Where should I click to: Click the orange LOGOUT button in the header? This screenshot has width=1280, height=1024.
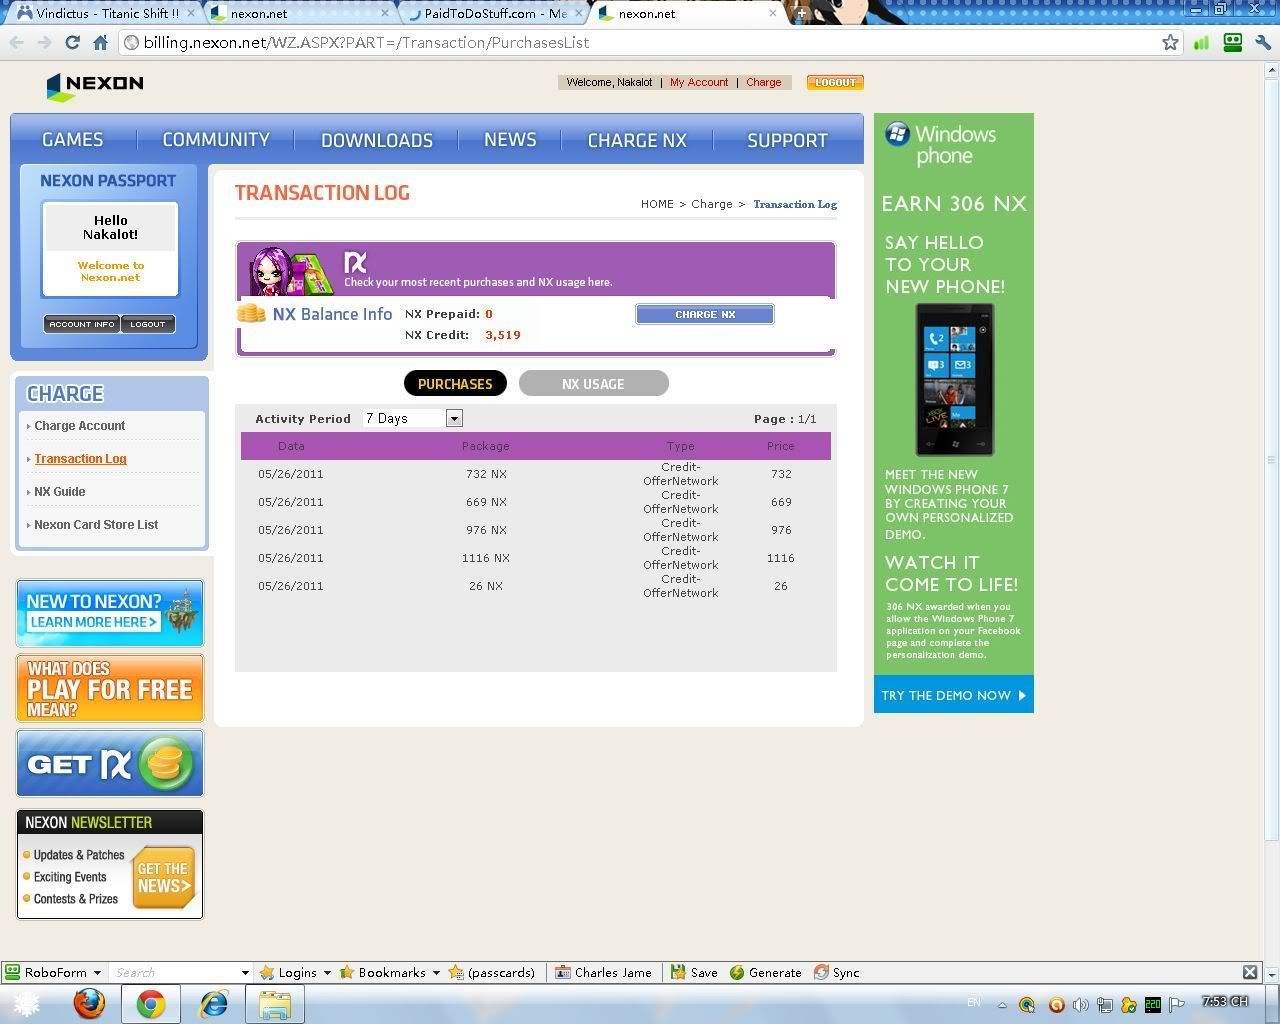coord(835,82)
